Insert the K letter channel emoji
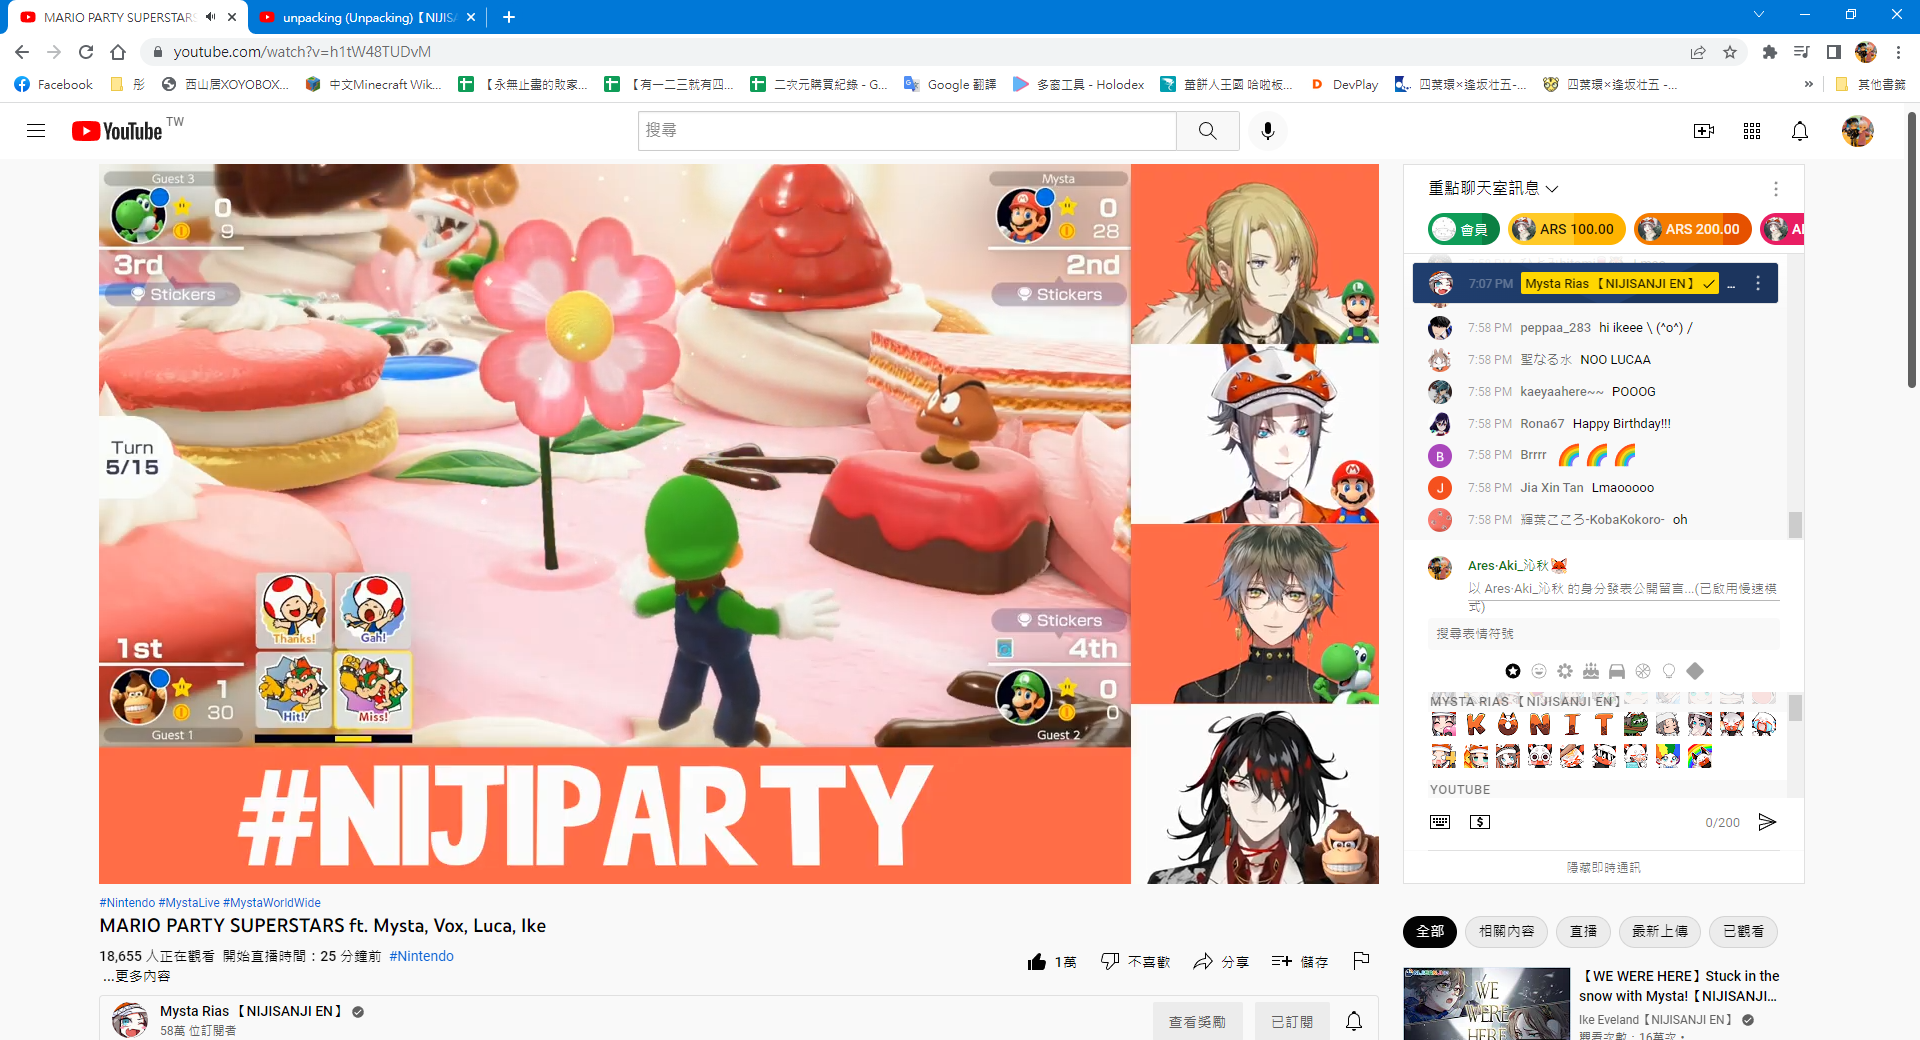The image size is (1920, 1040). [x=1476, y=724]
